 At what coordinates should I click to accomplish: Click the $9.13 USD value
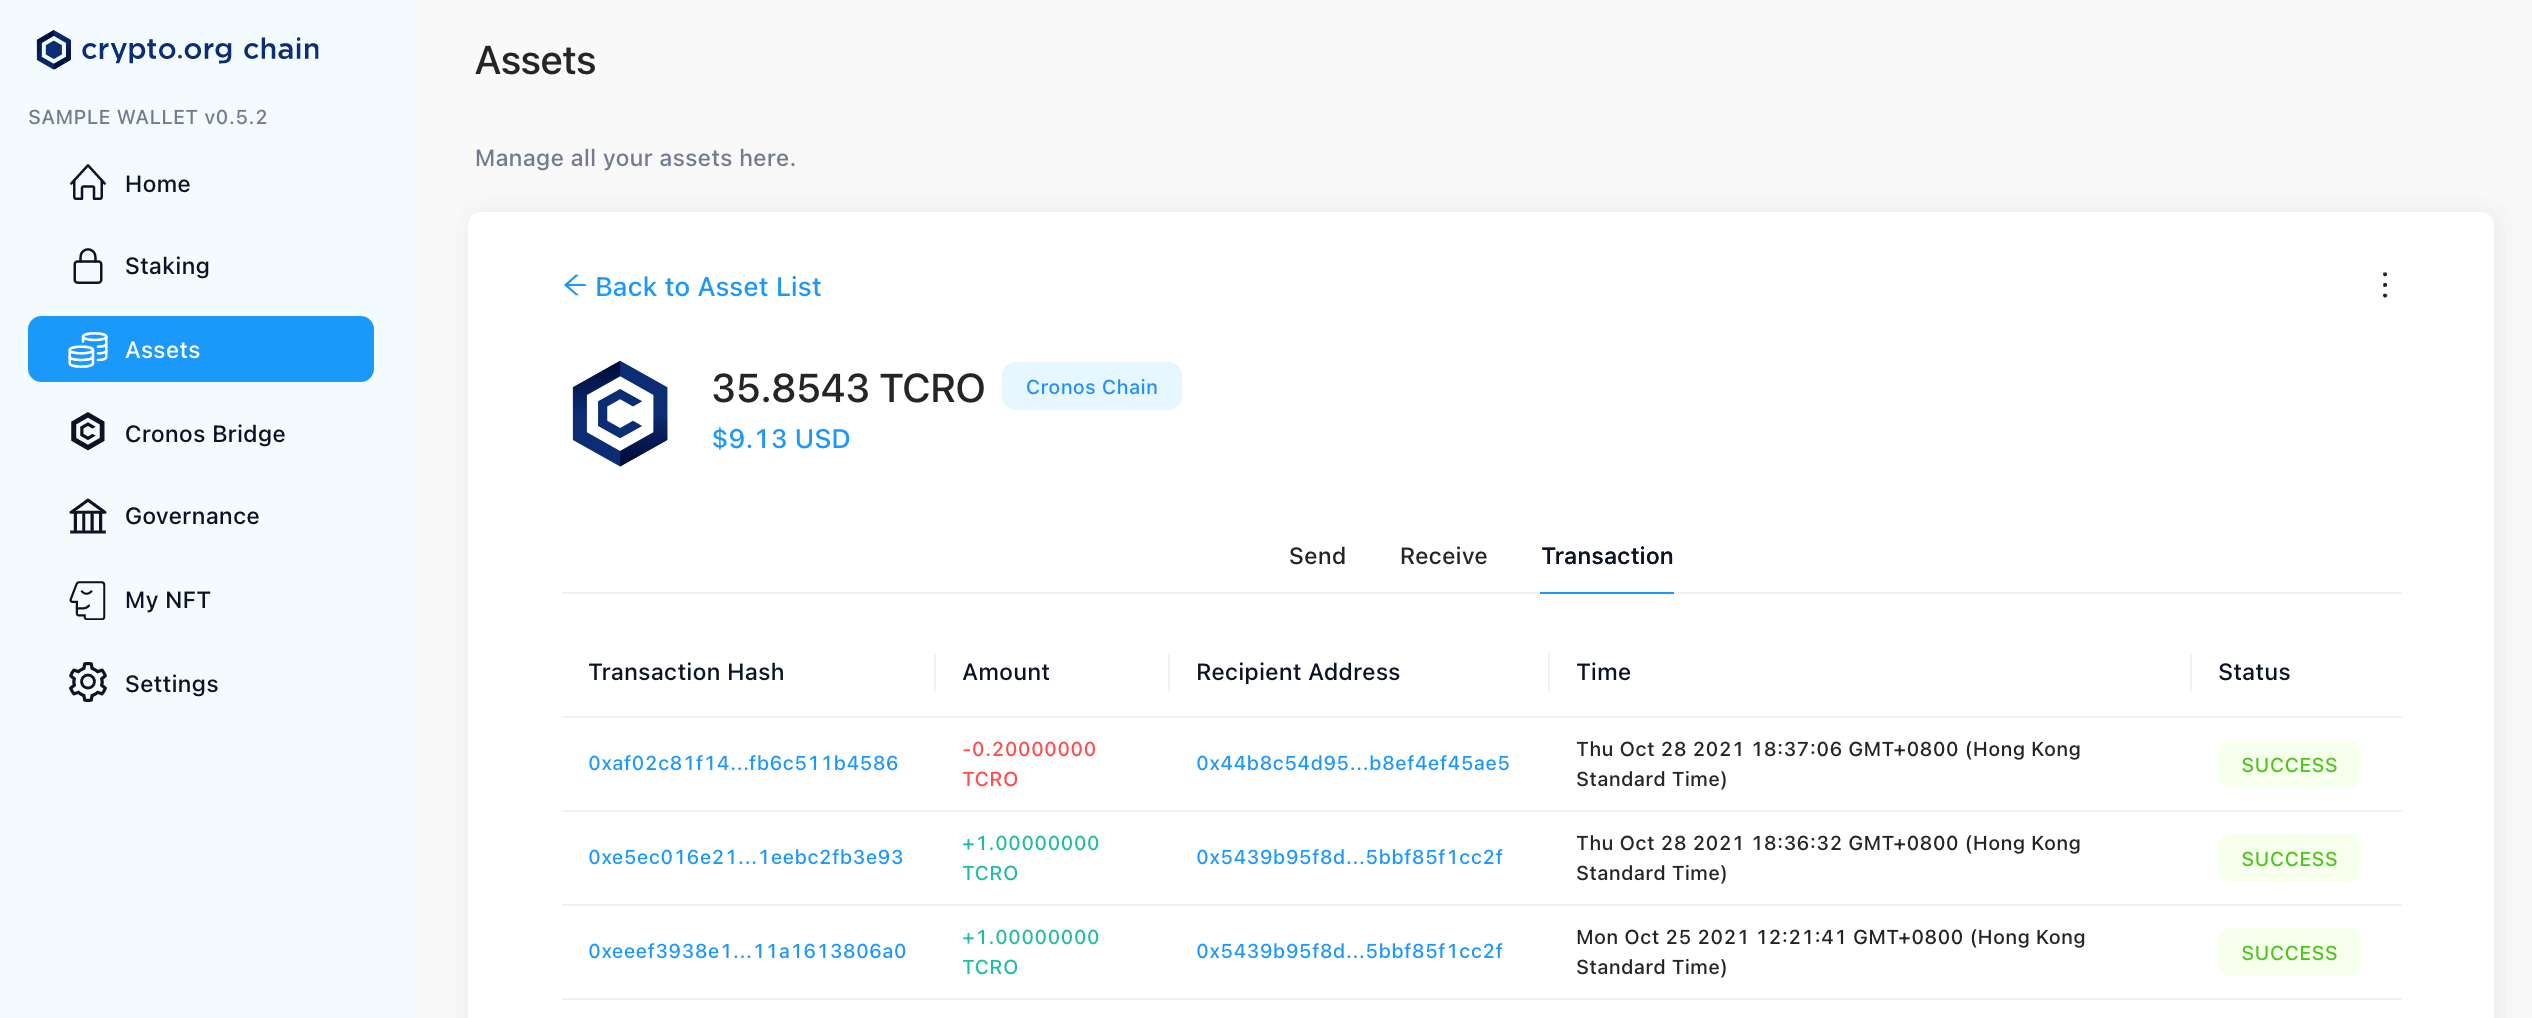point(781,439)
